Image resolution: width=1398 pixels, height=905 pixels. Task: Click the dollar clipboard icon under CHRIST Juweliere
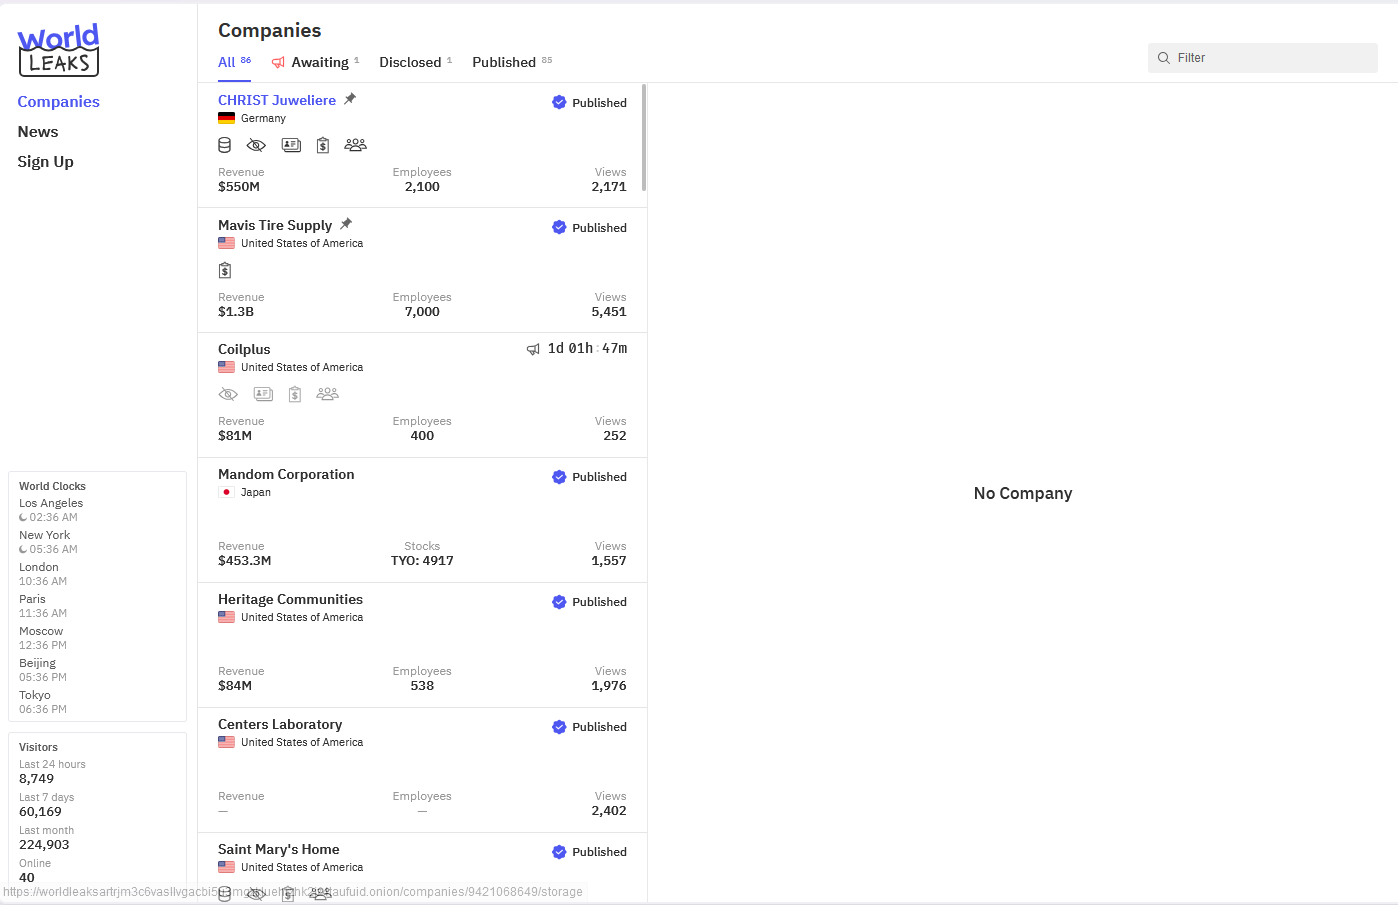(x=323, y=145)
